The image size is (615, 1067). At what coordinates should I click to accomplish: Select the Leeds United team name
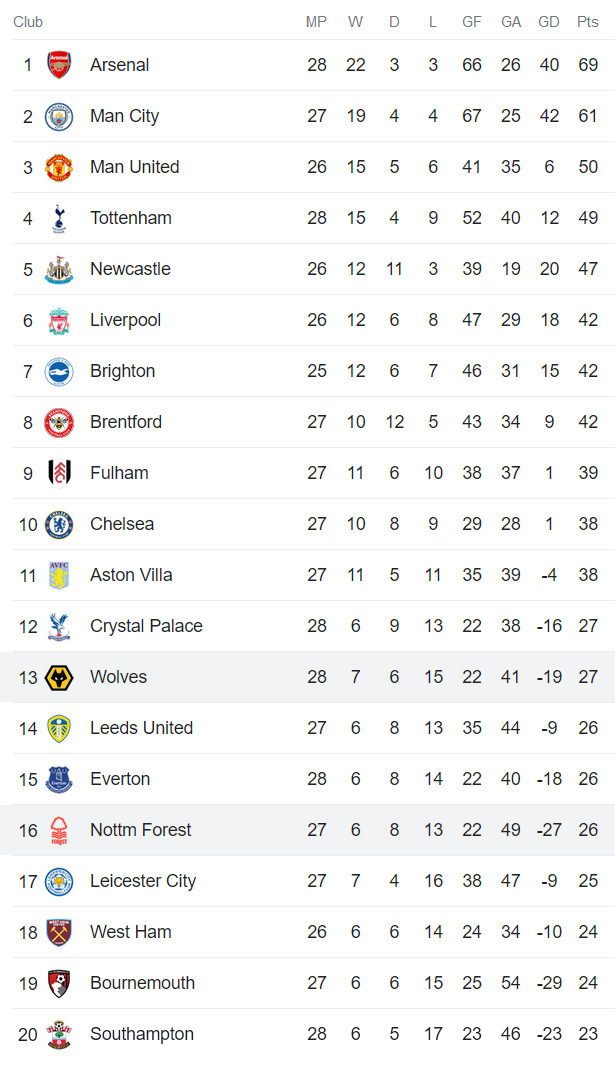point(141,728)
